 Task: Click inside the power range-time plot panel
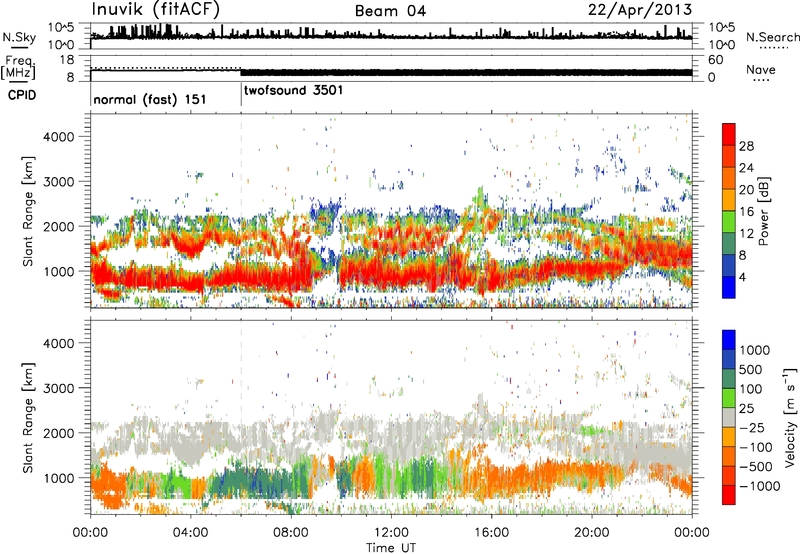click(391, 211)
